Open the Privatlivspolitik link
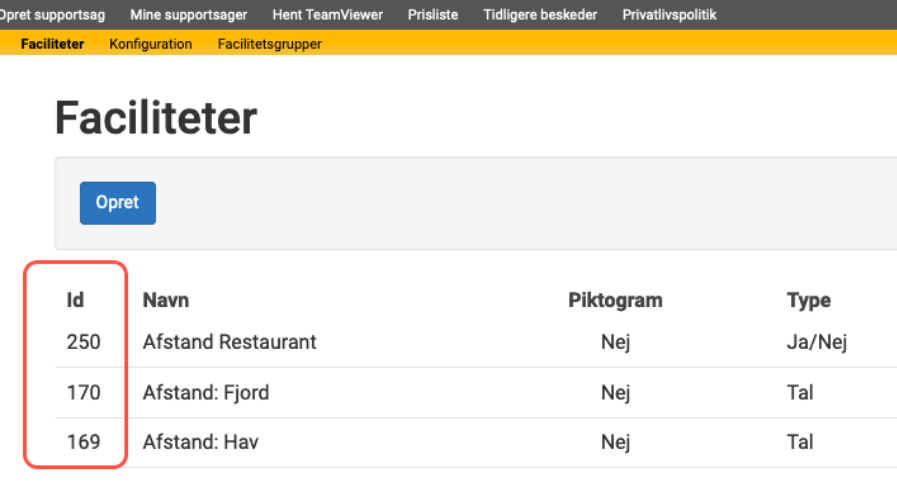The width and height of the screenshot is (897, 487). (669, 15)
